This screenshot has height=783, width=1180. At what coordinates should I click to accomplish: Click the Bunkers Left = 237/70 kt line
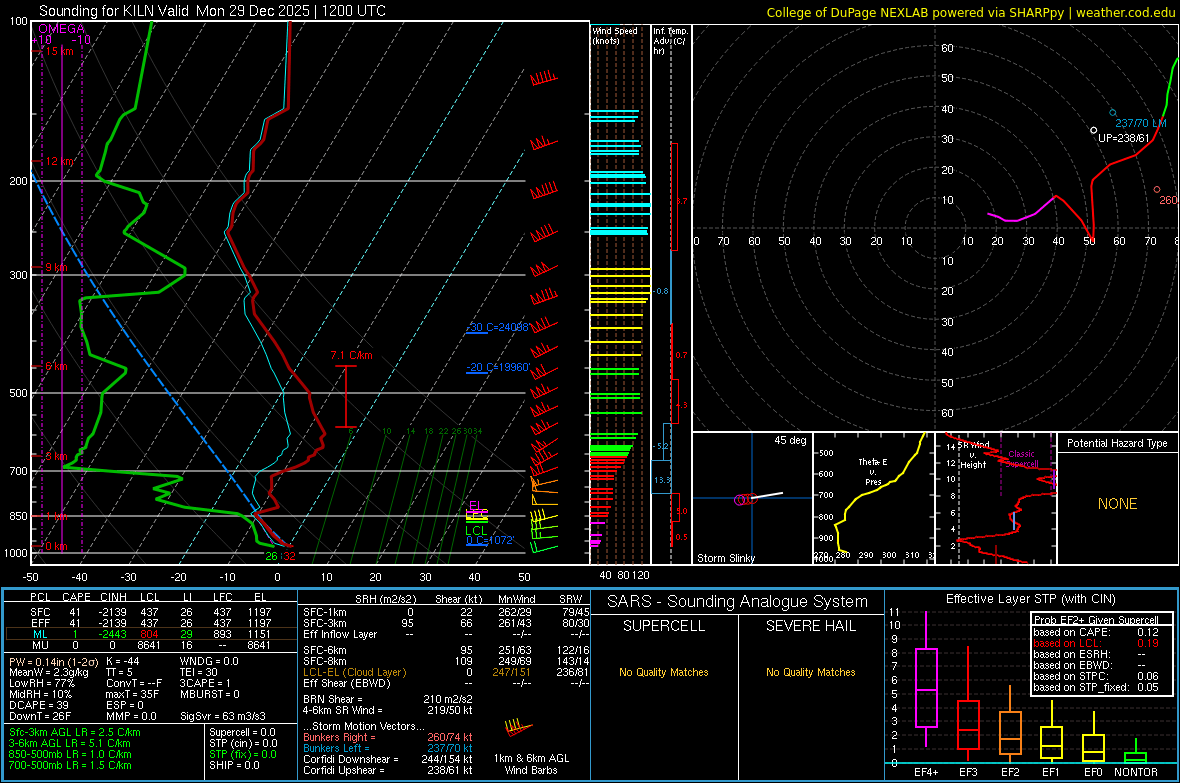(x=388, y=748)
